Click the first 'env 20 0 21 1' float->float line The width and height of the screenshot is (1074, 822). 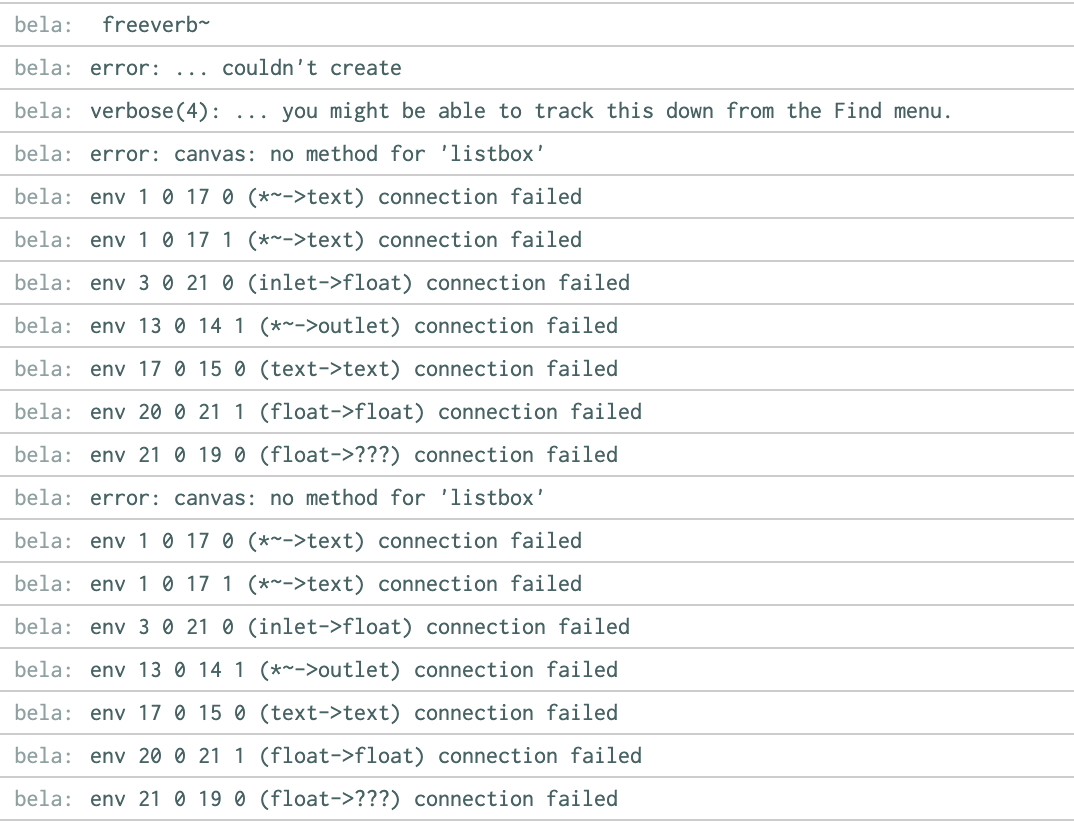[x=365, y=412]
